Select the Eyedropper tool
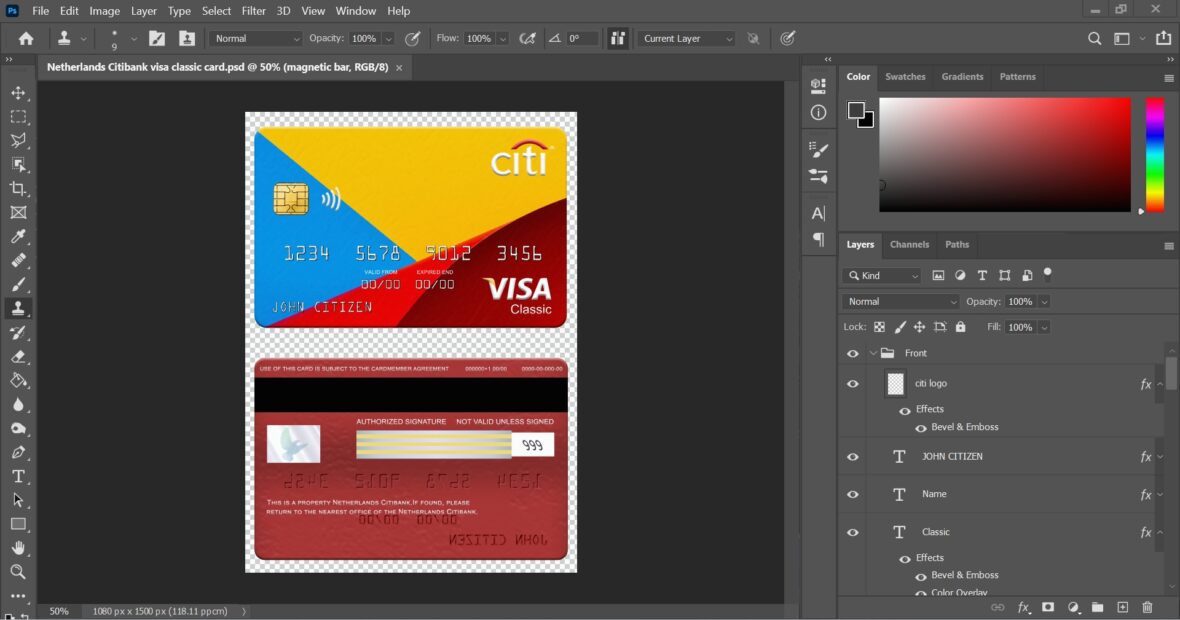The image size is (1180, 620). 18,236
